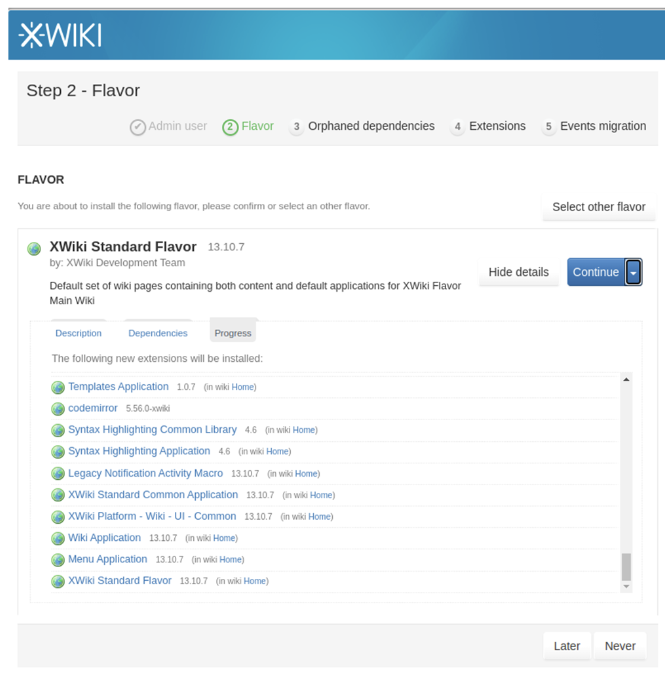Click step 5 Events migration number badge
The height and width of the screenshot is (674, 665).
click(x=549, y=127)
